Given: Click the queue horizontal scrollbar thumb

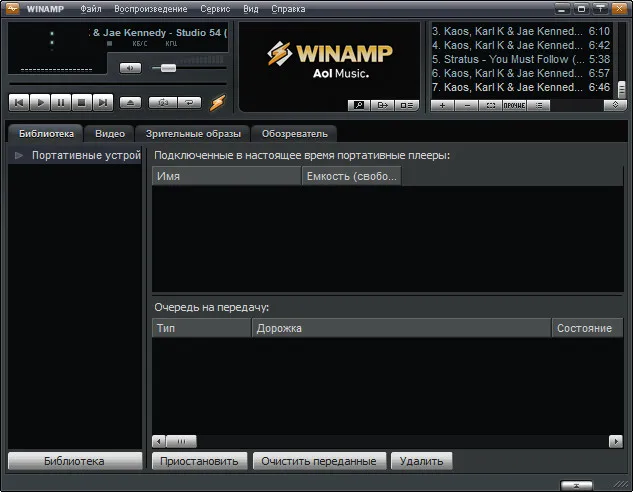Looking at the screenshot, I should pyautogui.click(x=181, y=442).
